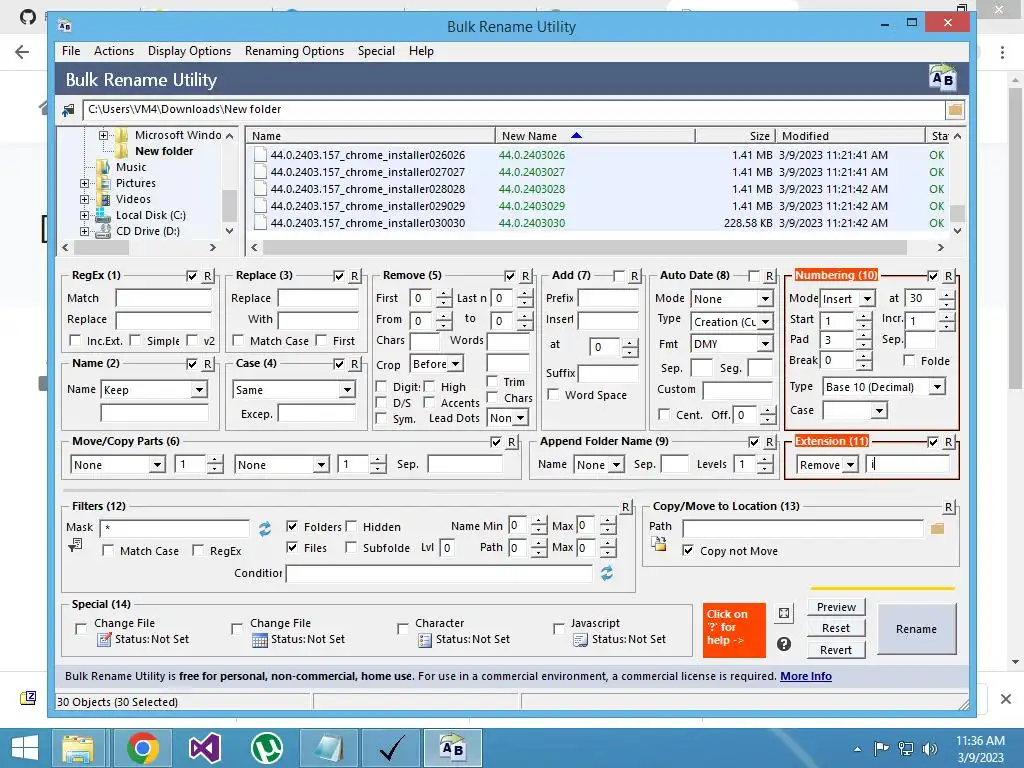Viewport: 1024px width, 768px height.
Task: Open the Special menu
Action: [376, 51]
